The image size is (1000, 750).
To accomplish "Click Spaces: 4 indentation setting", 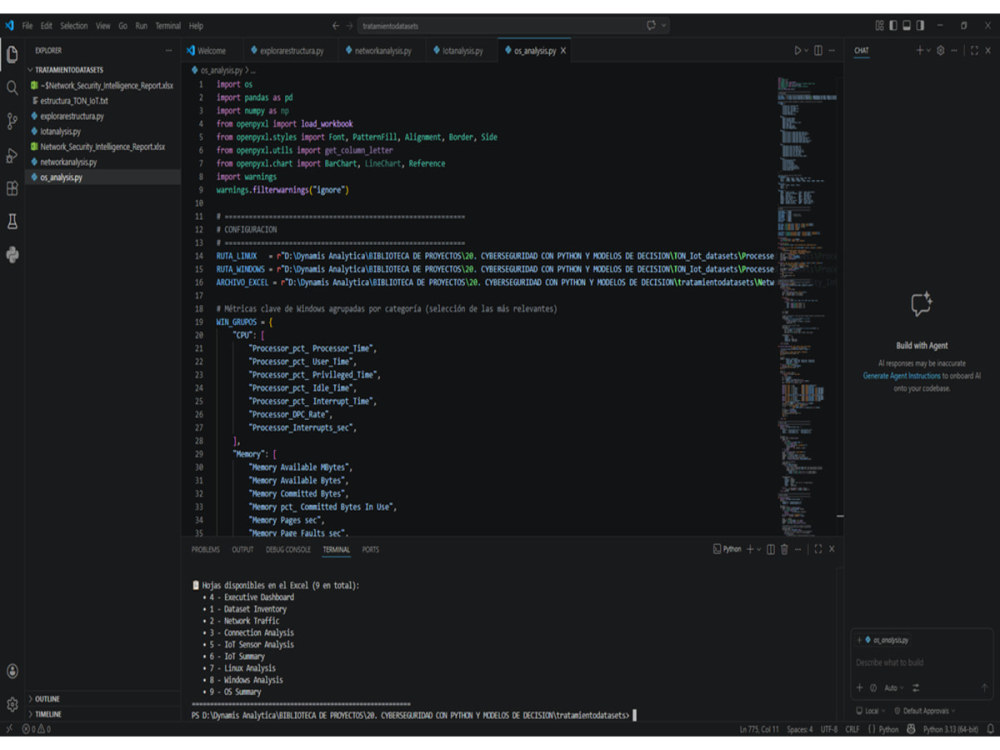I will (x=800, y=729).
